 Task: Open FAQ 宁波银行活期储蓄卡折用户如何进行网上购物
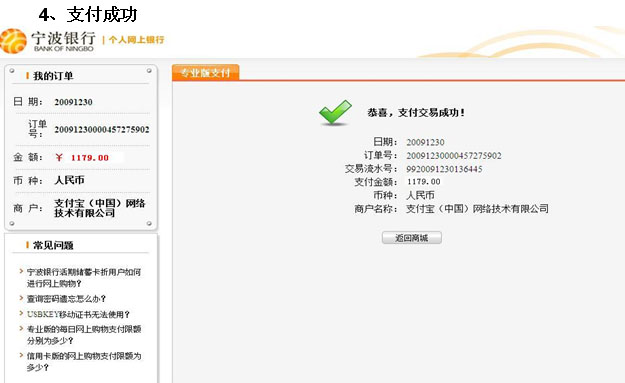84,278
